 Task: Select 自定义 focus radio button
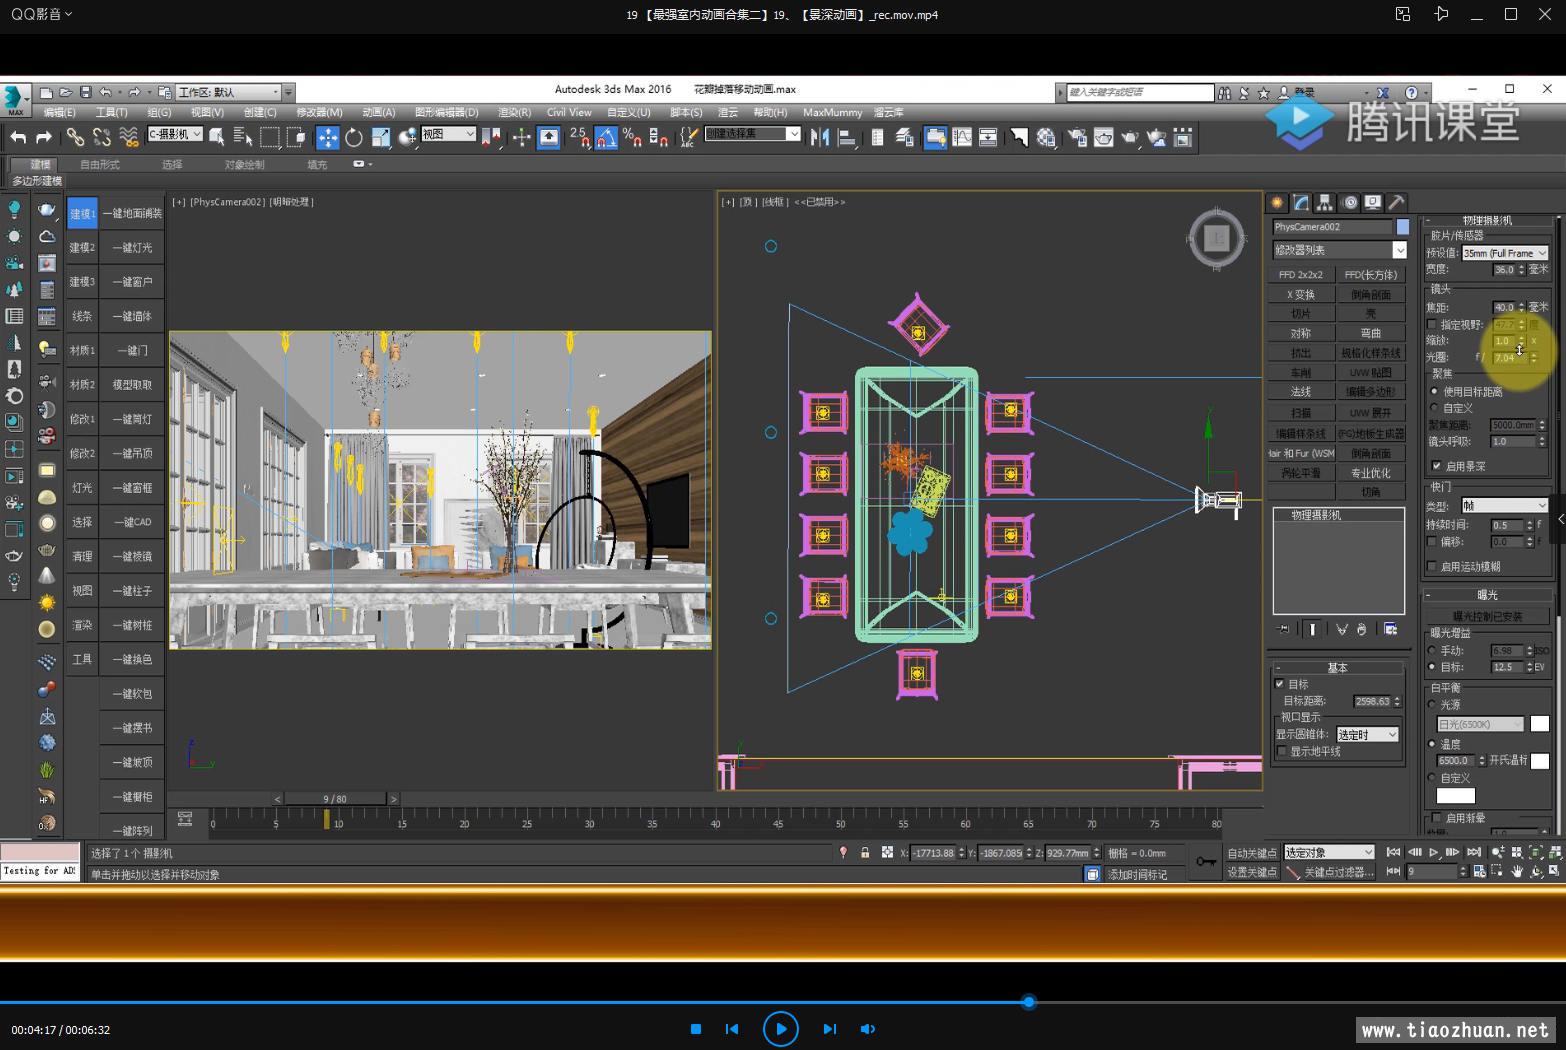pos(1434,408)
